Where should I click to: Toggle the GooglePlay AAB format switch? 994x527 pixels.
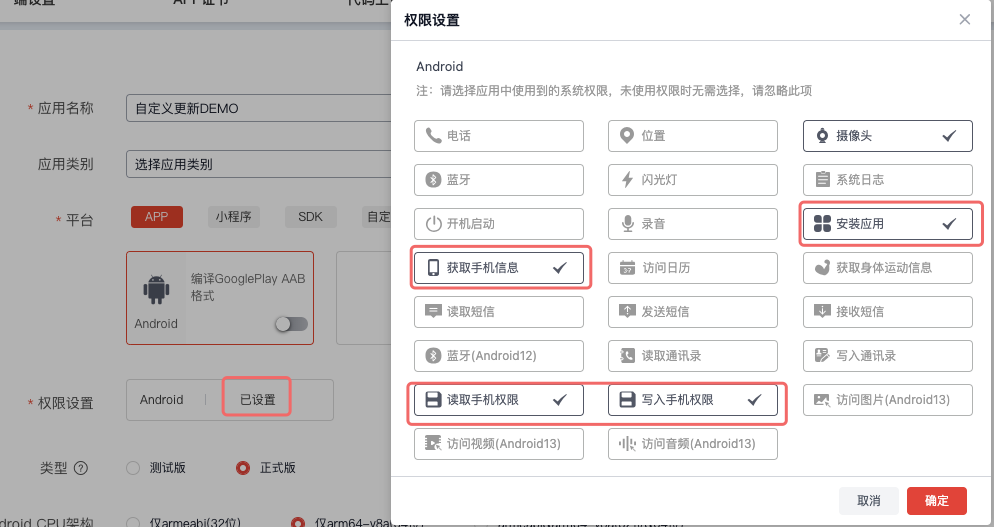291,324
